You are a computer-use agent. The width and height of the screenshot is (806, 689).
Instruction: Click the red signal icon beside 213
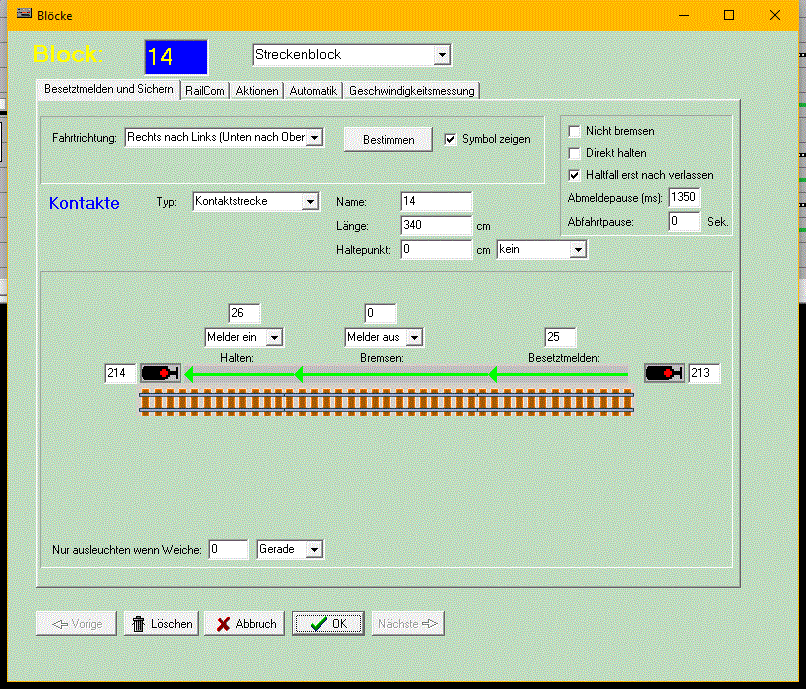tap(664, 373)
